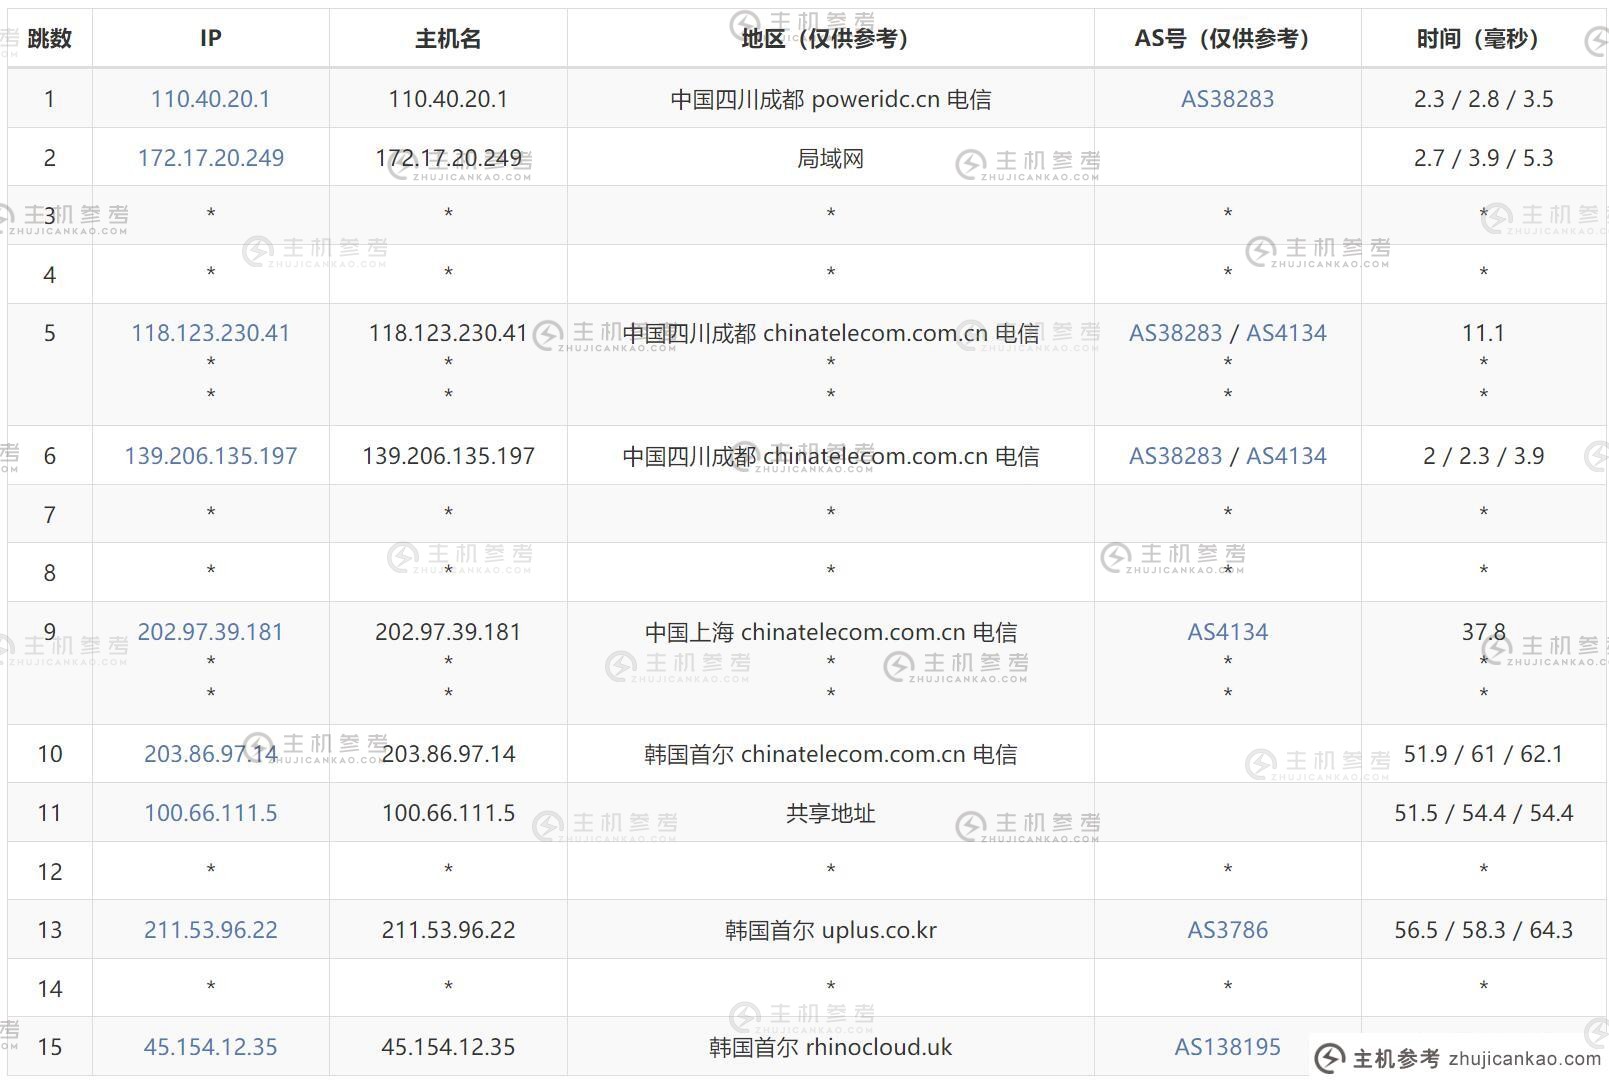Select hostname cell 139.206.135.197

448,456
